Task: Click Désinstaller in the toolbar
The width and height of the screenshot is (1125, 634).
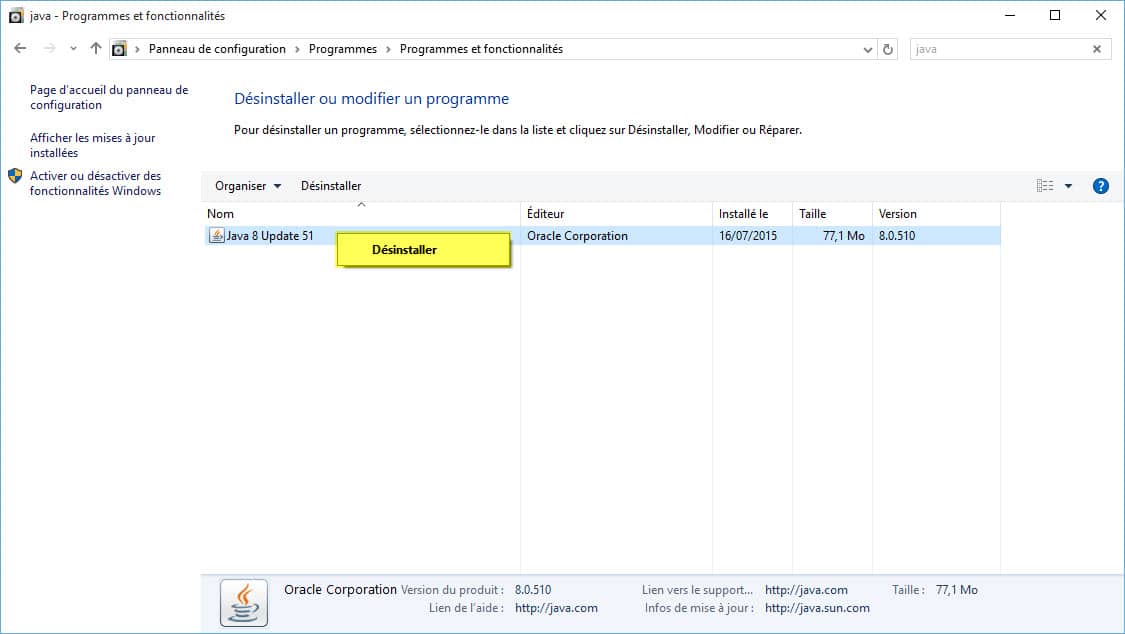Action: 331,186
